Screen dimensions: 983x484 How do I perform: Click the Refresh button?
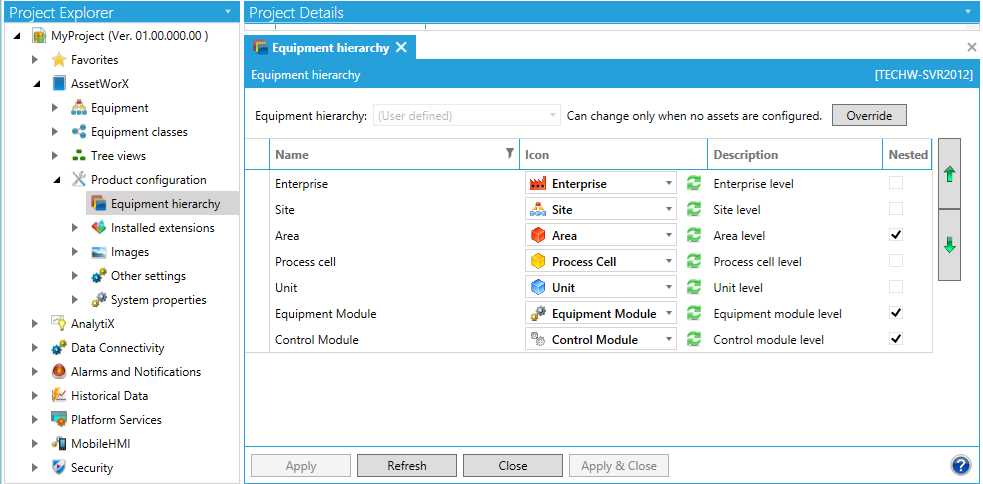tap(407, 466)
